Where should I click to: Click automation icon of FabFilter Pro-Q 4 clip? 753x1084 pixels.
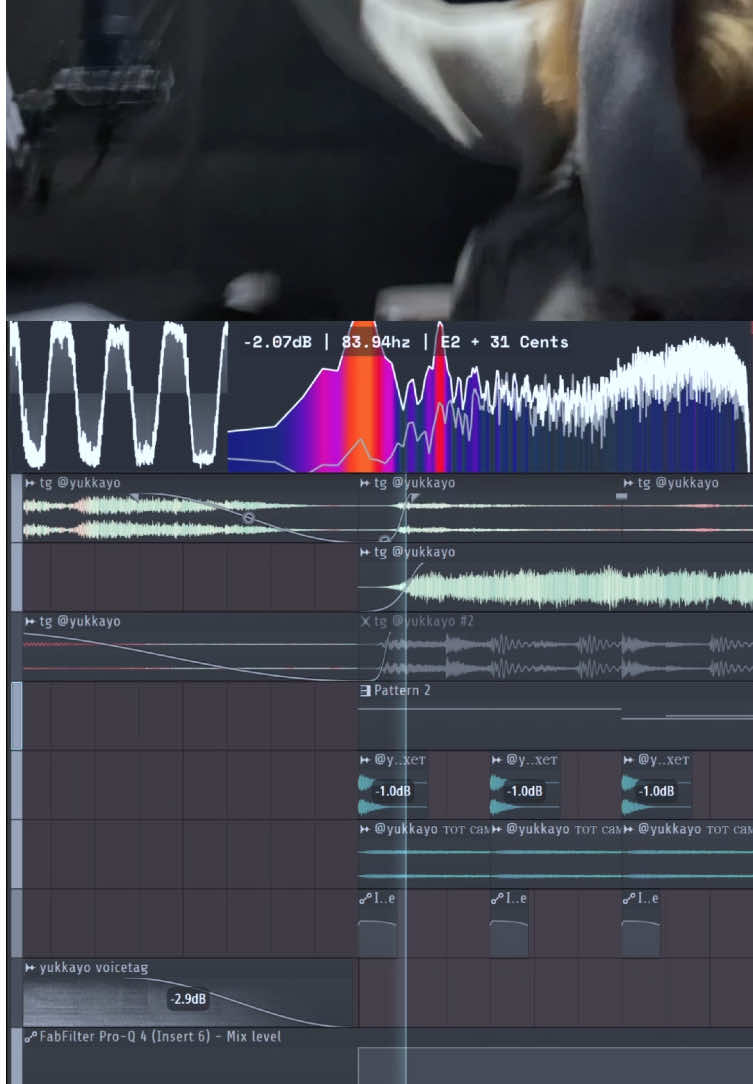pos(30,1037)
